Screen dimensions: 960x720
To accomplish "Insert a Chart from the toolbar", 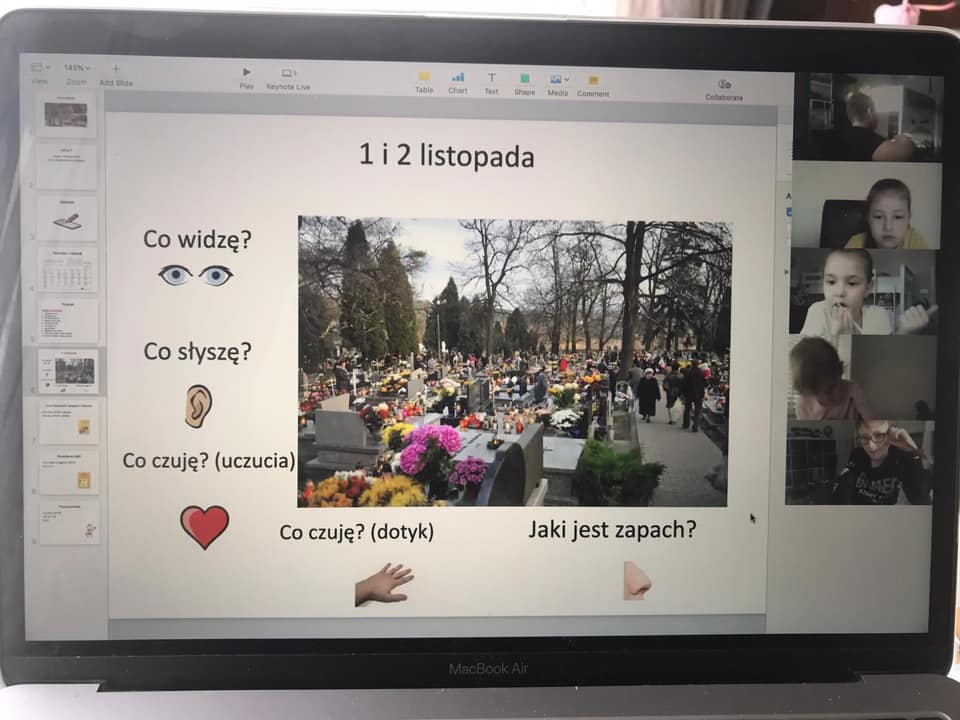I will (458, 78).
